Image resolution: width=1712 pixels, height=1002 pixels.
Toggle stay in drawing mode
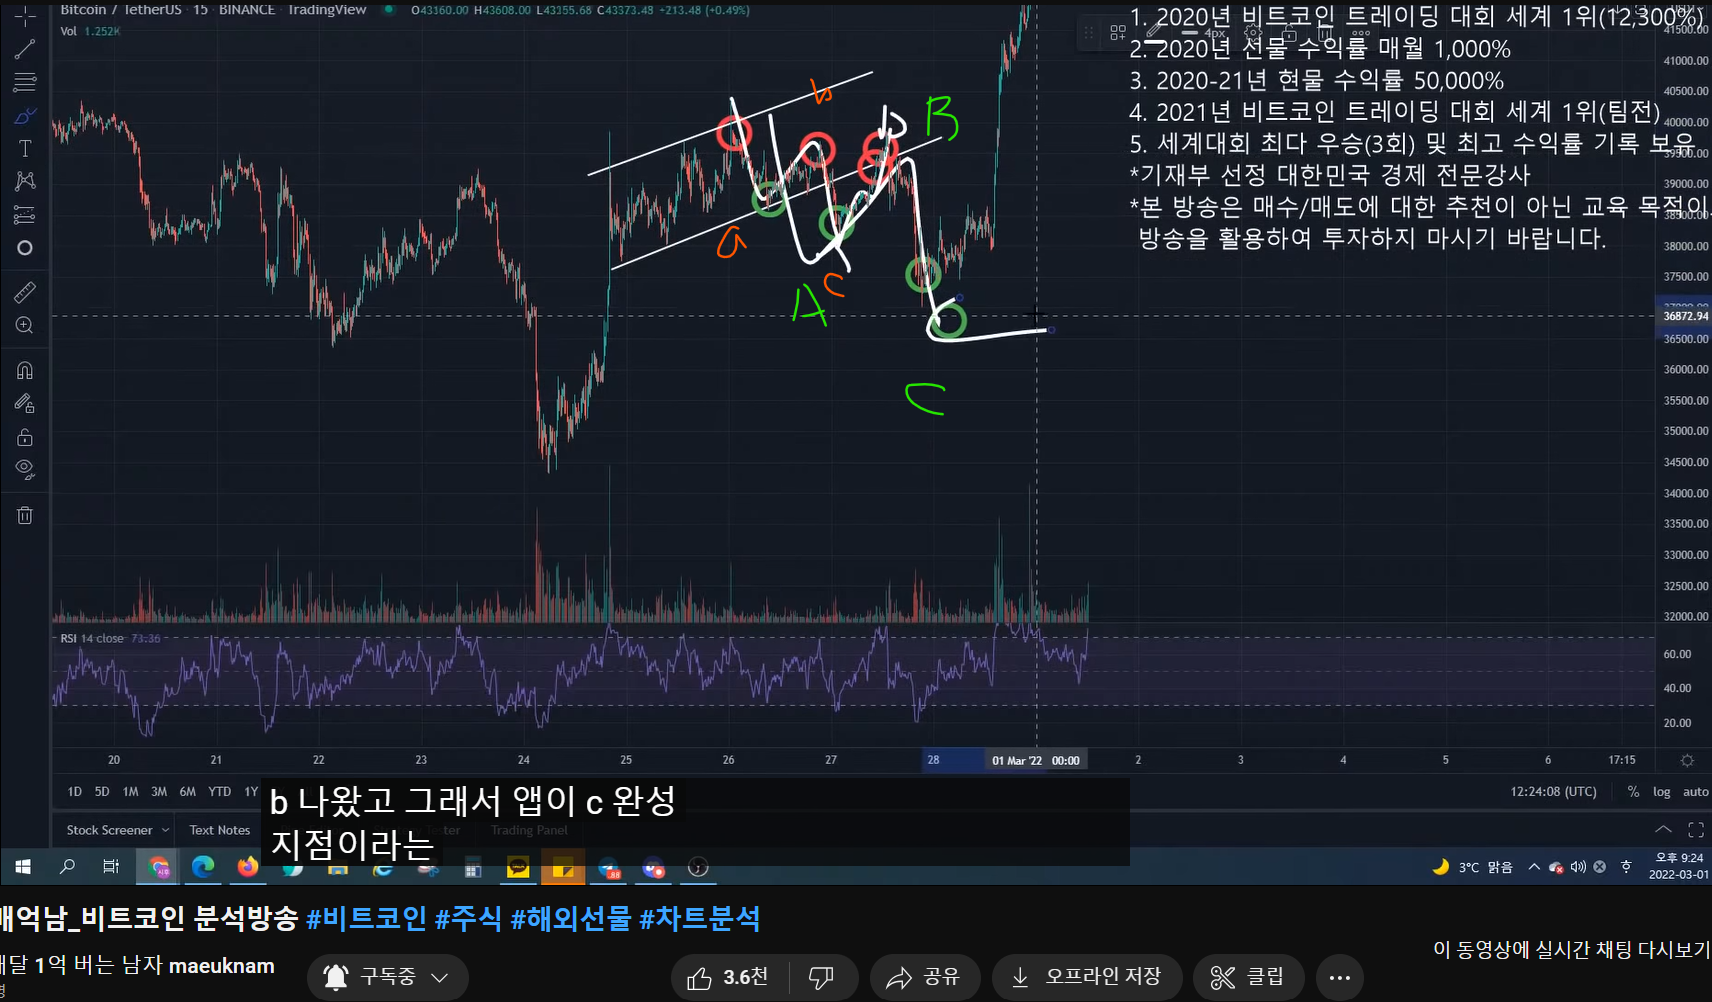(x=25, y=404)
